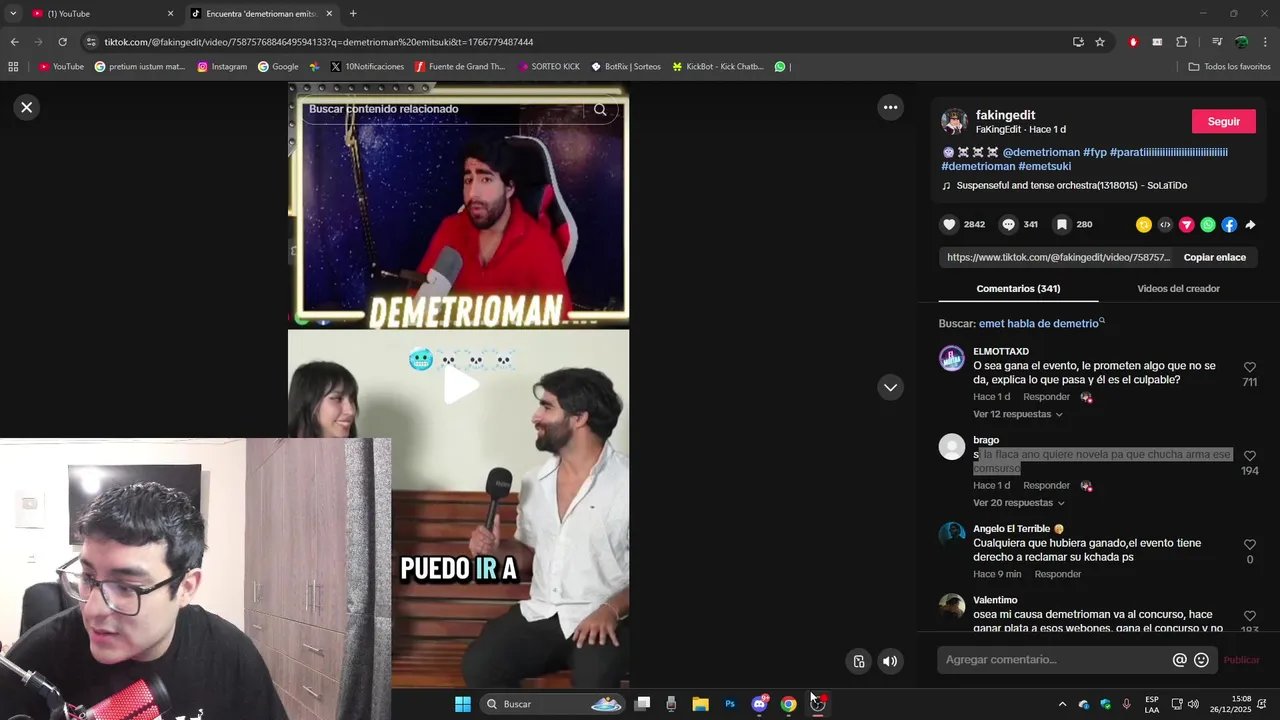Image resolution: width=1280 pixels, height=720 pixels.
Task: Open more share options arrow
Action: 1250,225
